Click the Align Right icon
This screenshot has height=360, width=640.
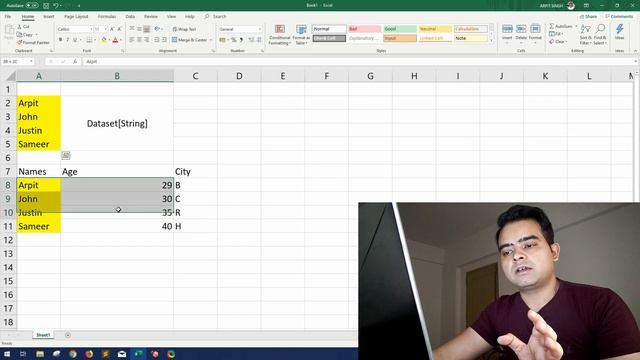pyautogui.click(x=147, y=40)
